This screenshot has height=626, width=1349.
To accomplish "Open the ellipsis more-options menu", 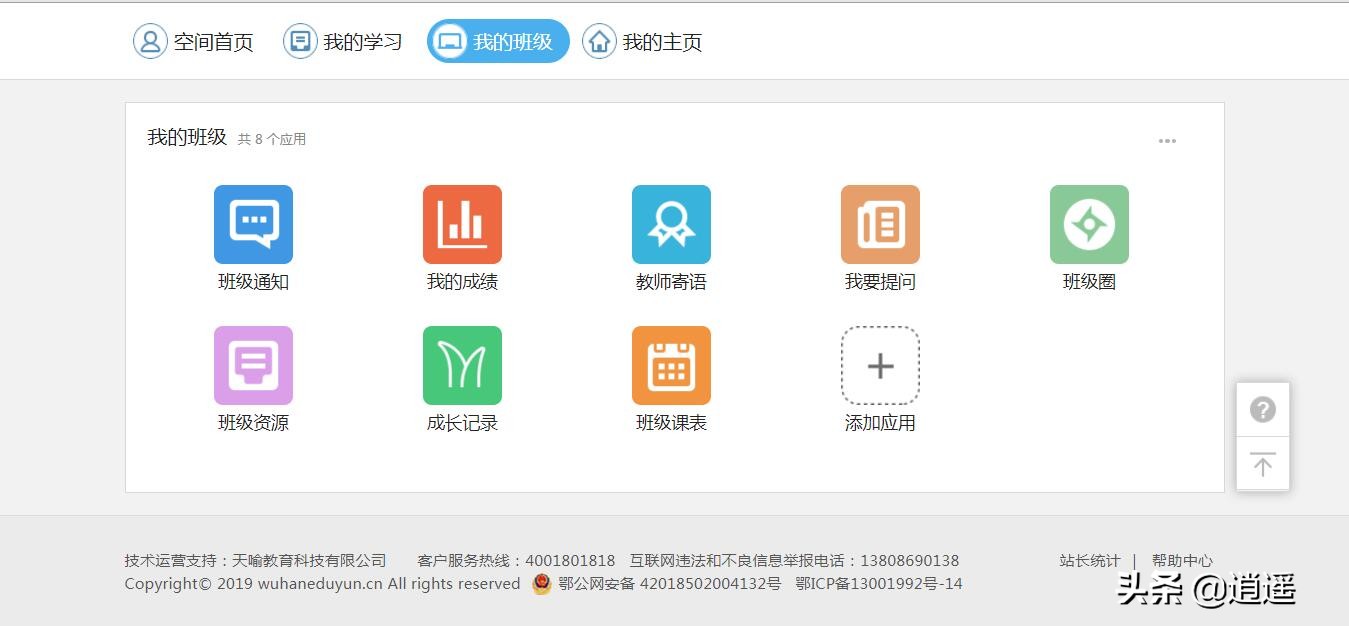I will 1166,141.
